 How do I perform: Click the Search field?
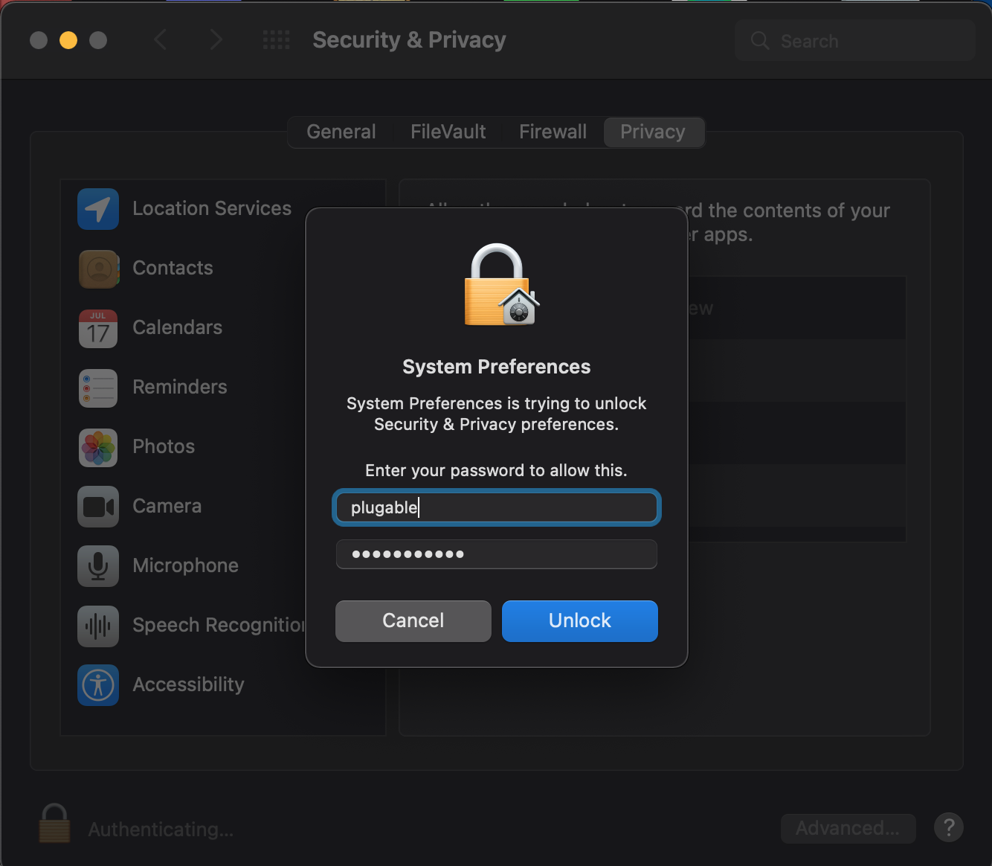click(854, 40)
